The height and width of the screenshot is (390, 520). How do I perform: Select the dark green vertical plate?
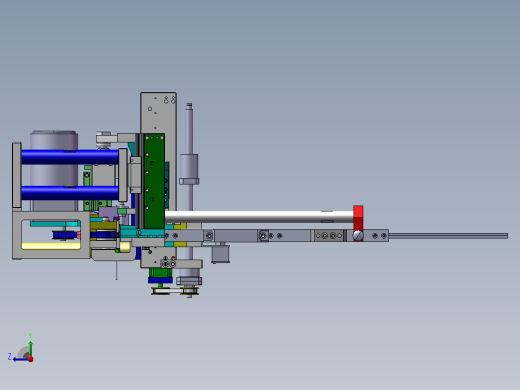point(154,181)
